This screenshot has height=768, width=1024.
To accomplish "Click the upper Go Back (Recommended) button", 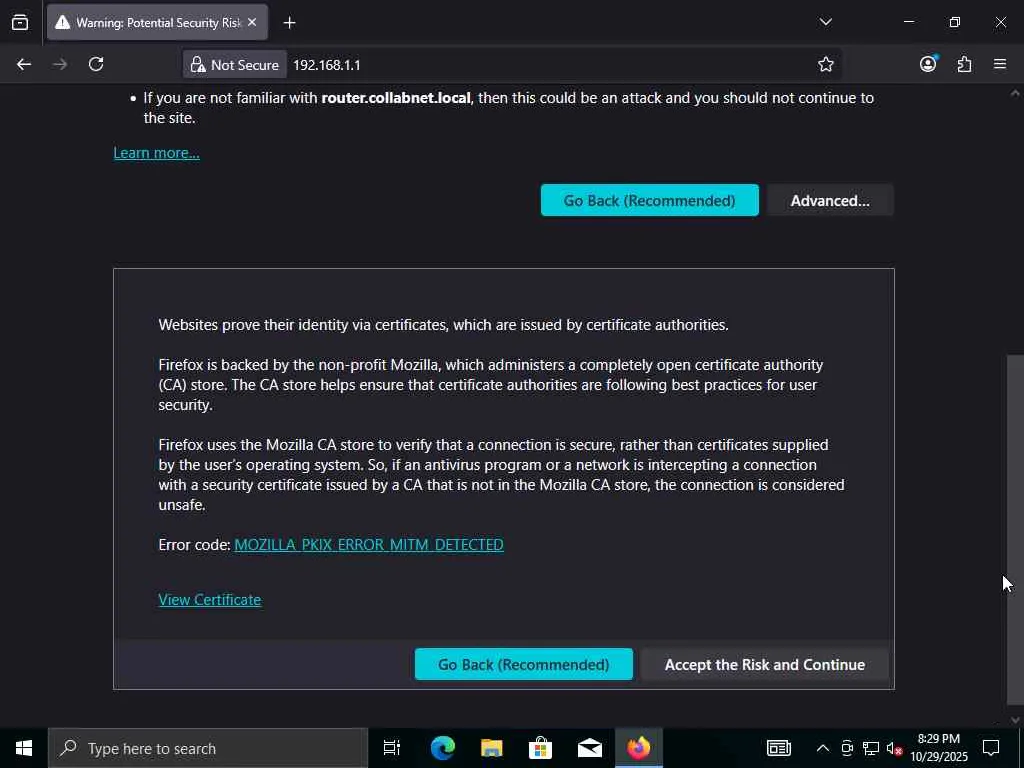I will click(650, 200).
